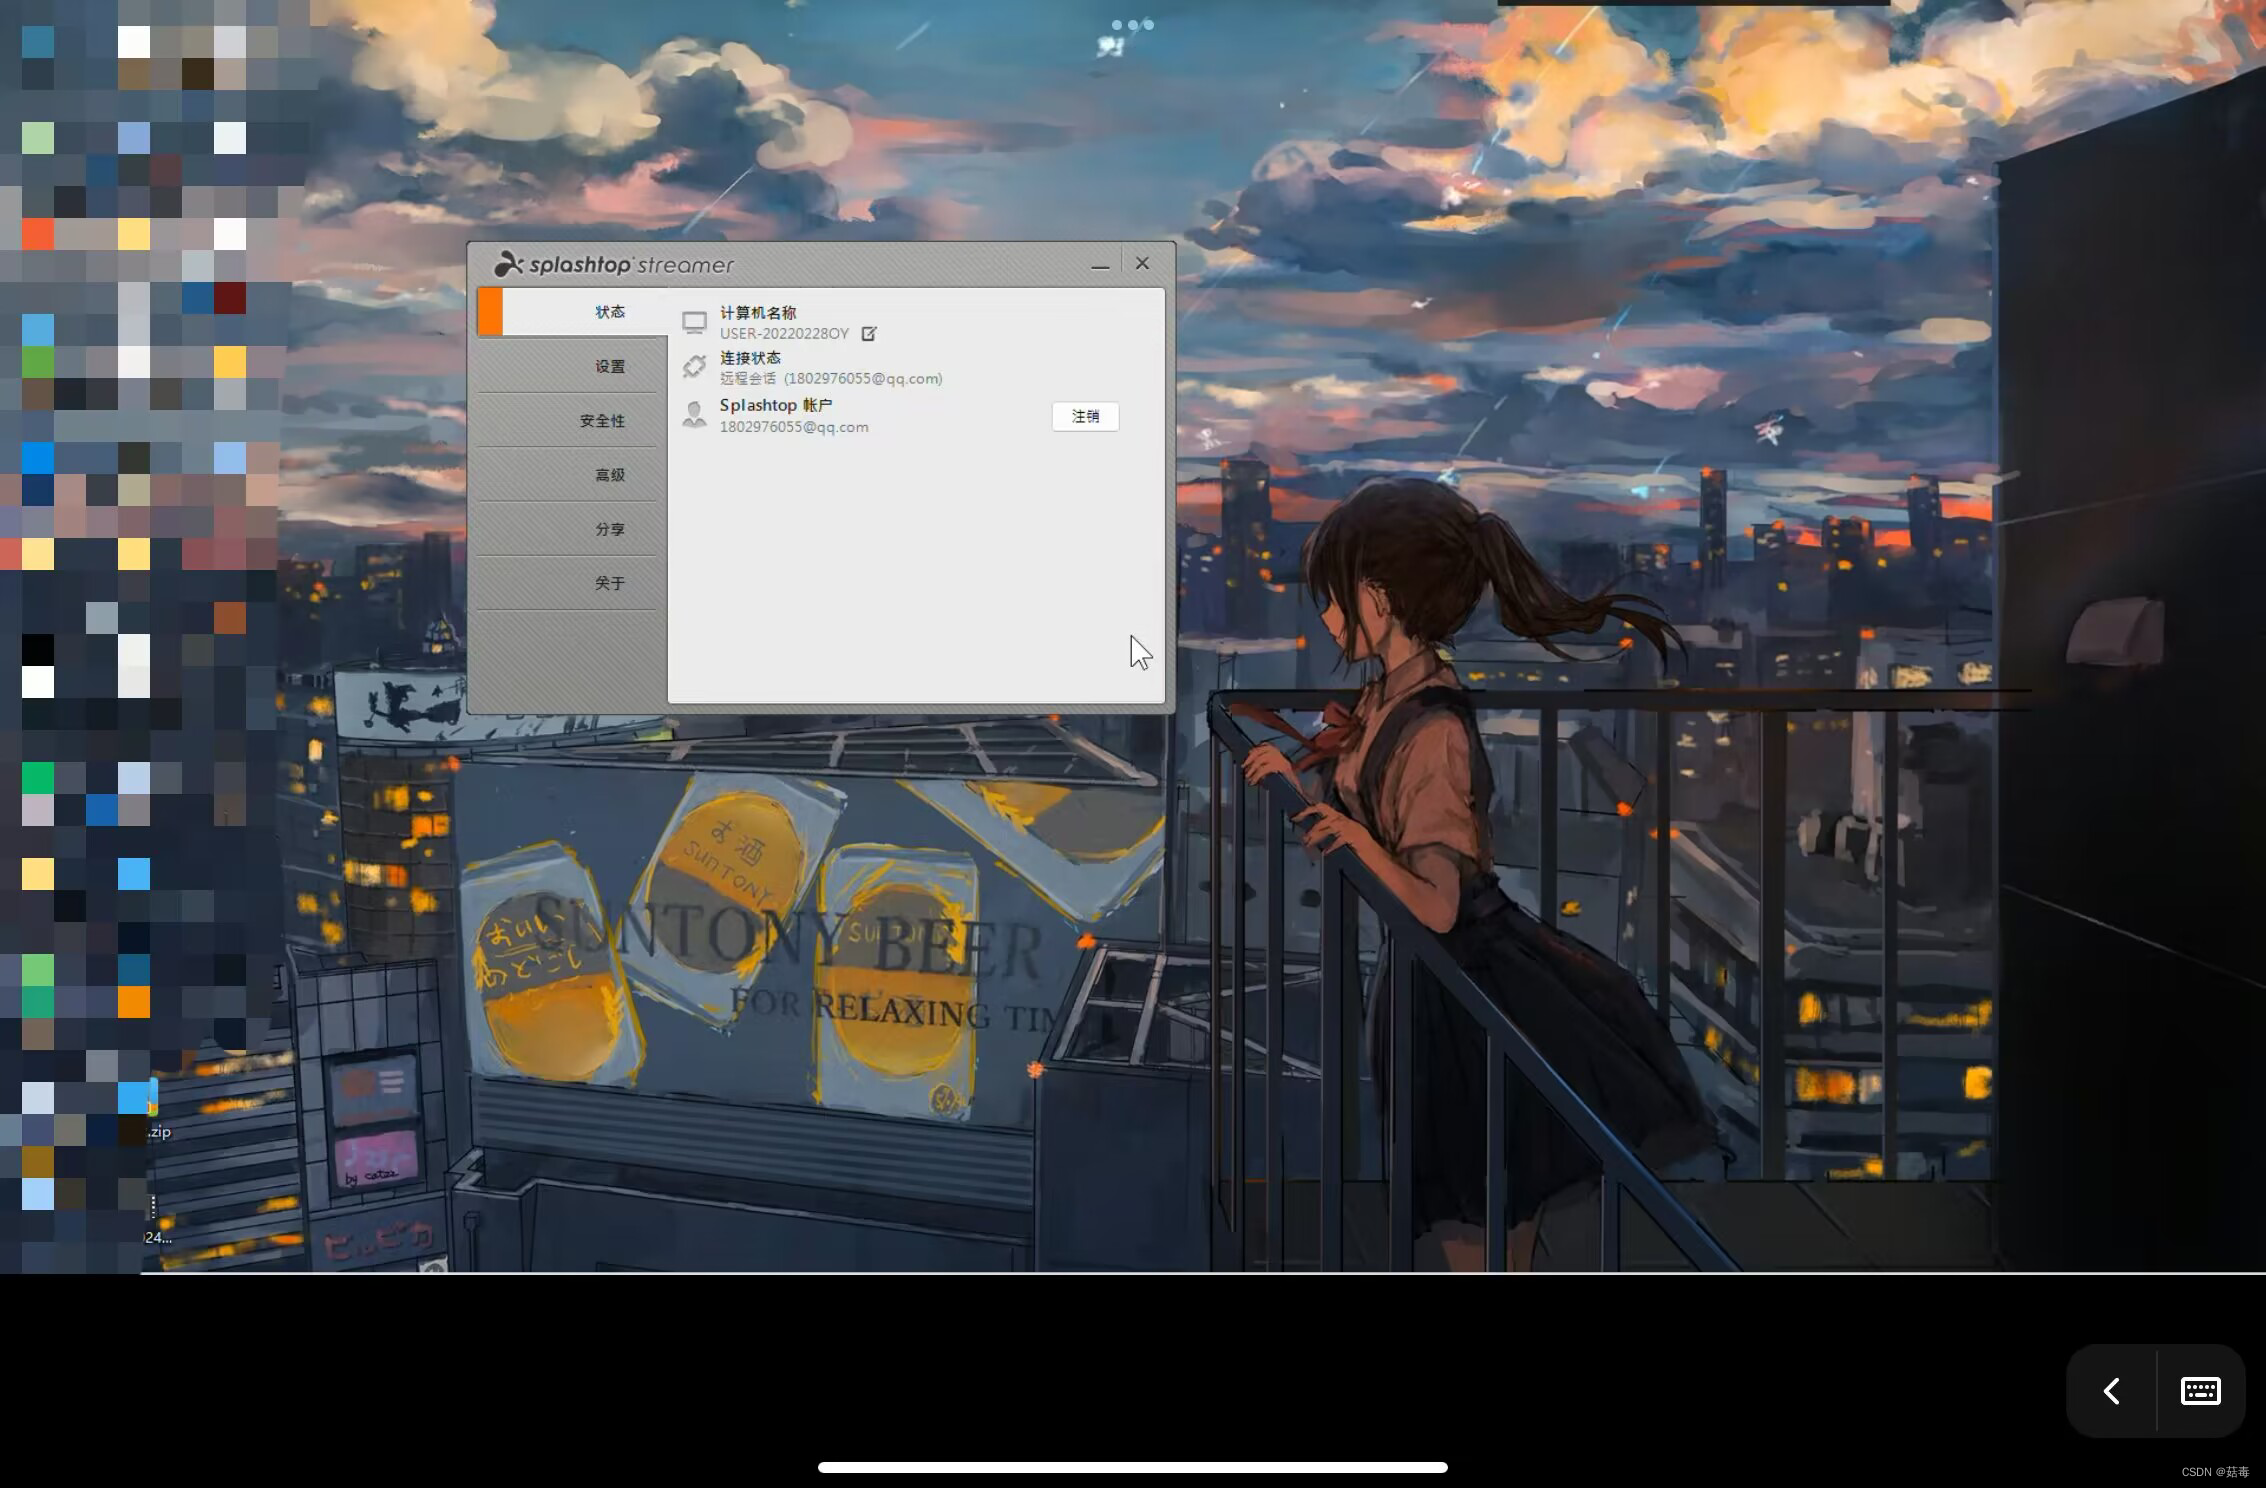Tap the back chevron arrow
This screenshot has width=2266, height=1488.
(2112, 1391)
